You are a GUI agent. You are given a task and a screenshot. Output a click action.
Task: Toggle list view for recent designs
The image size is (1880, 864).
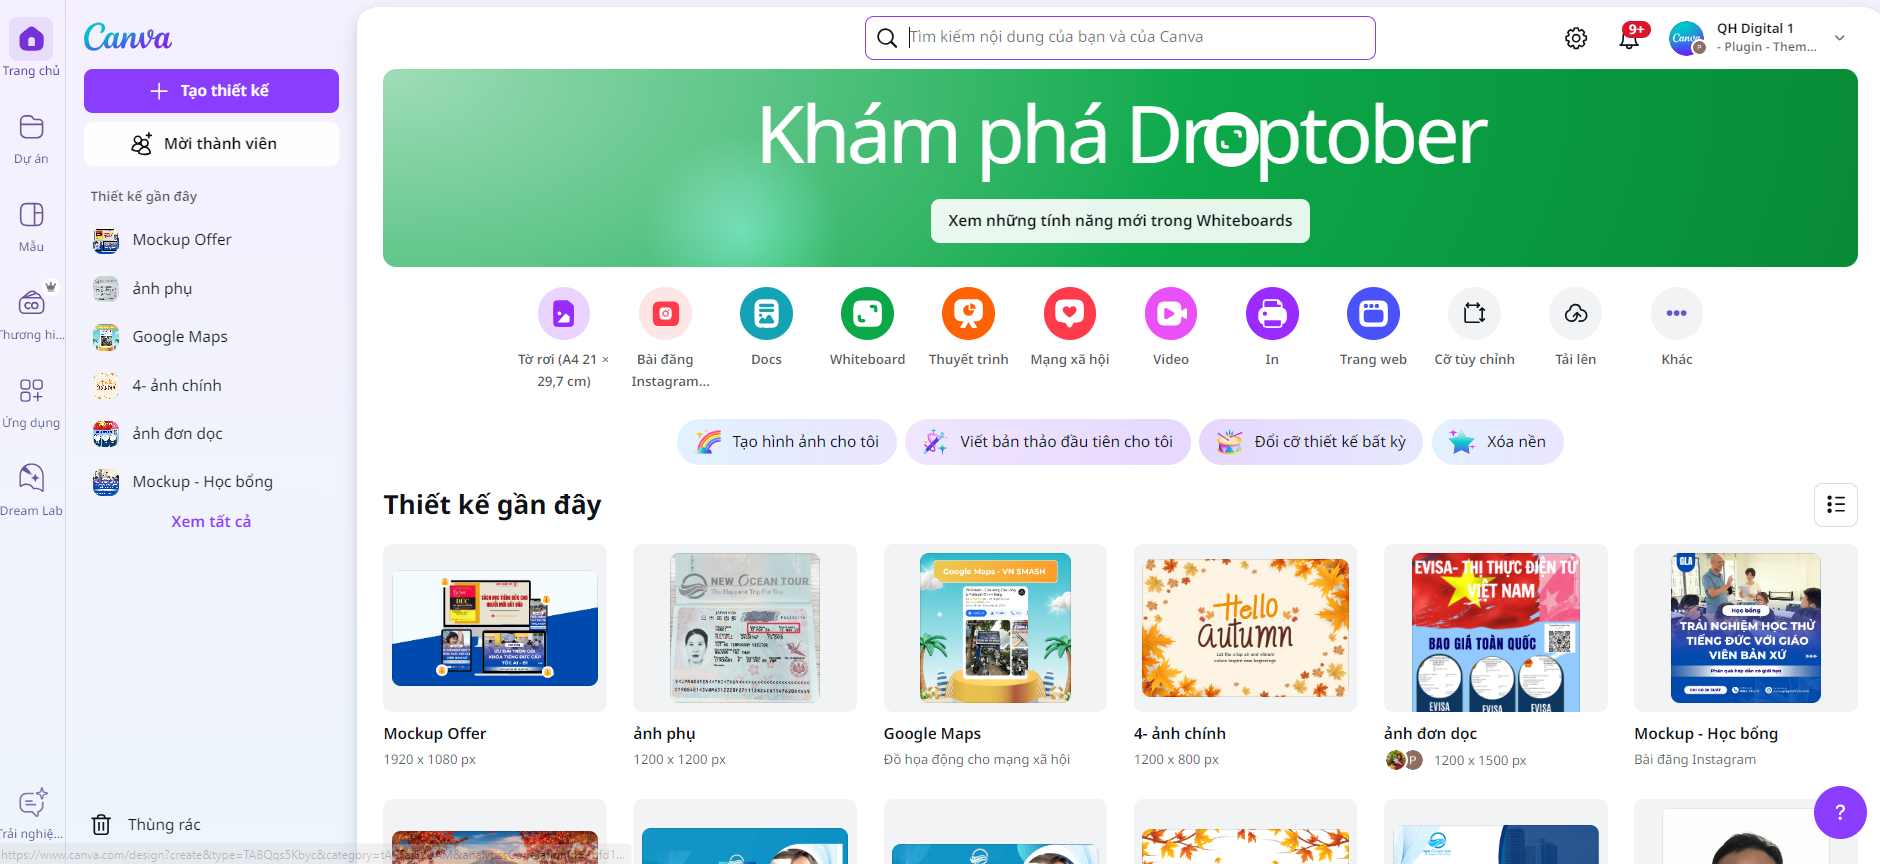[1836, 505]
